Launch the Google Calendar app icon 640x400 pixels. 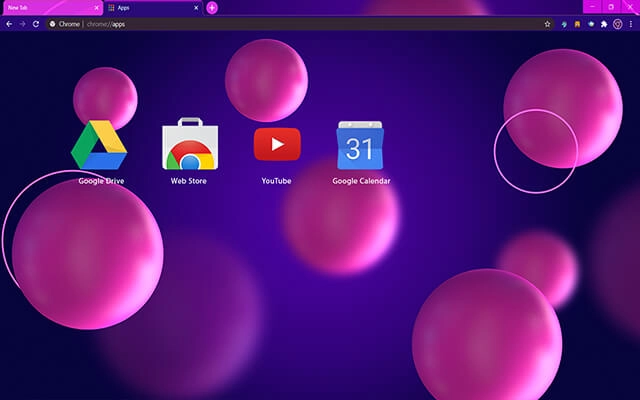click(360, 145)
